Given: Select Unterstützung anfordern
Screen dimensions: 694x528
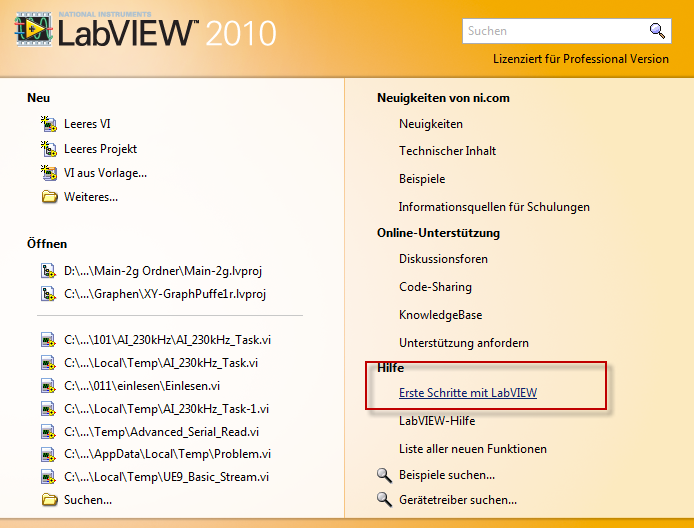Looking at the screenshot, I should 463,343.
